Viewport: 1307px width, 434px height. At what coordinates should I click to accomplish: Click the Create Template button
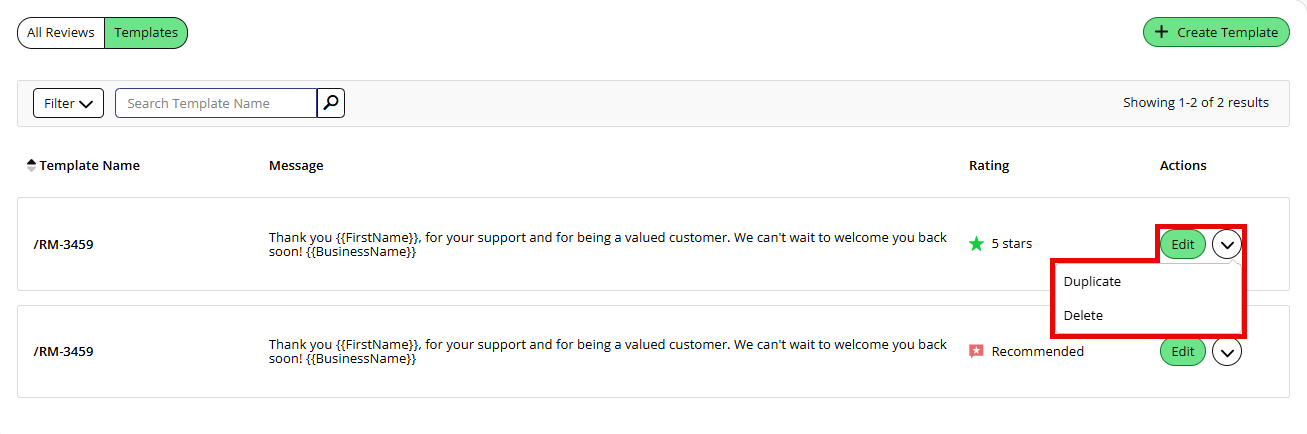coord(1216,32)
